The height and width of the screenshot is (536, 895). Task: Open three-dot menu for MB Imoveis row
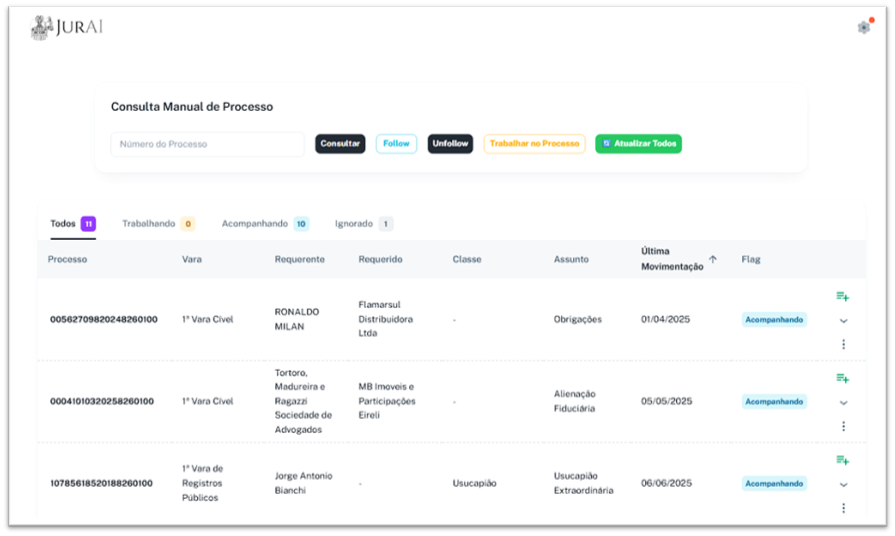(843, 426)
